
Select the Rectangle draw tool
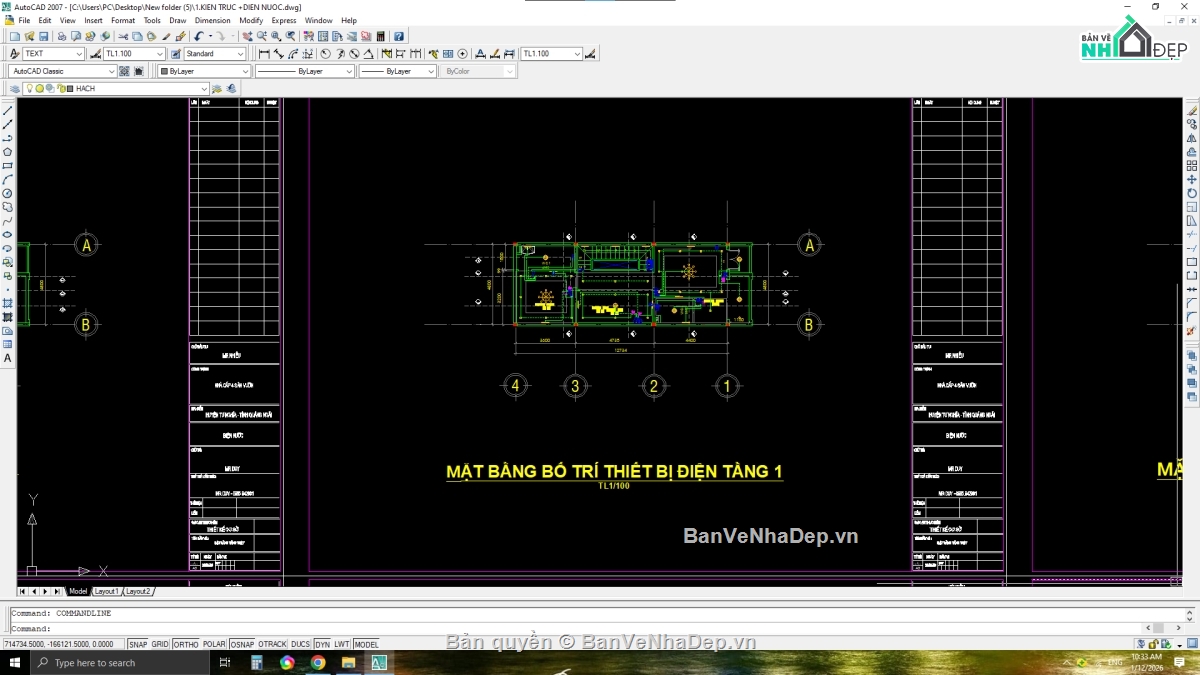click(8, 166)
